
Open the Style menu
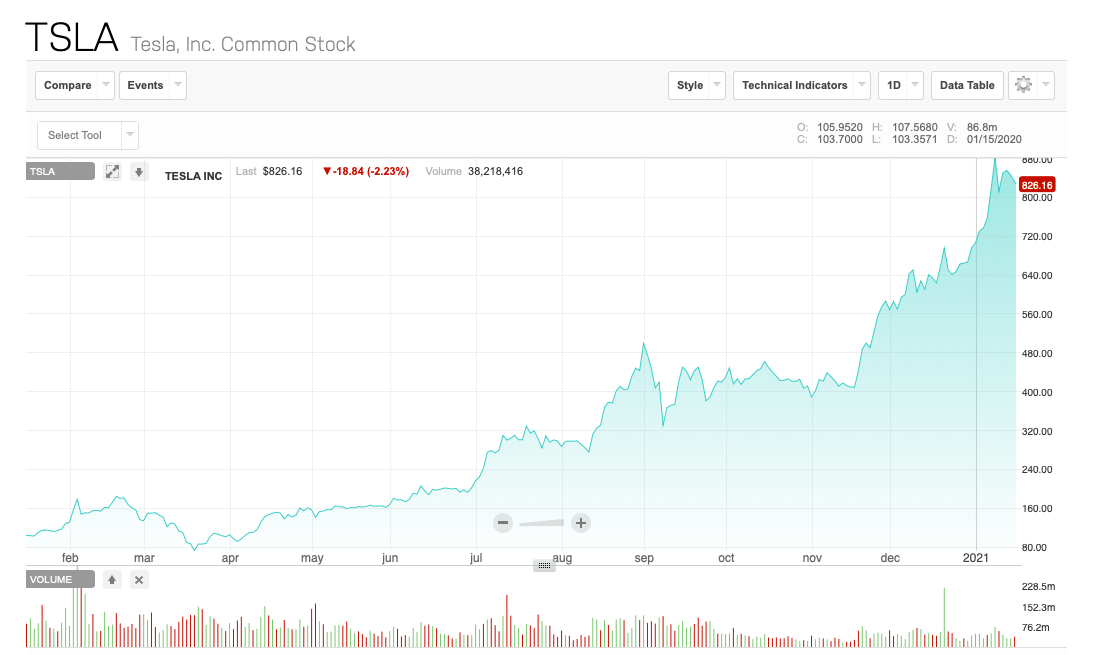click(x=697, y=85)
